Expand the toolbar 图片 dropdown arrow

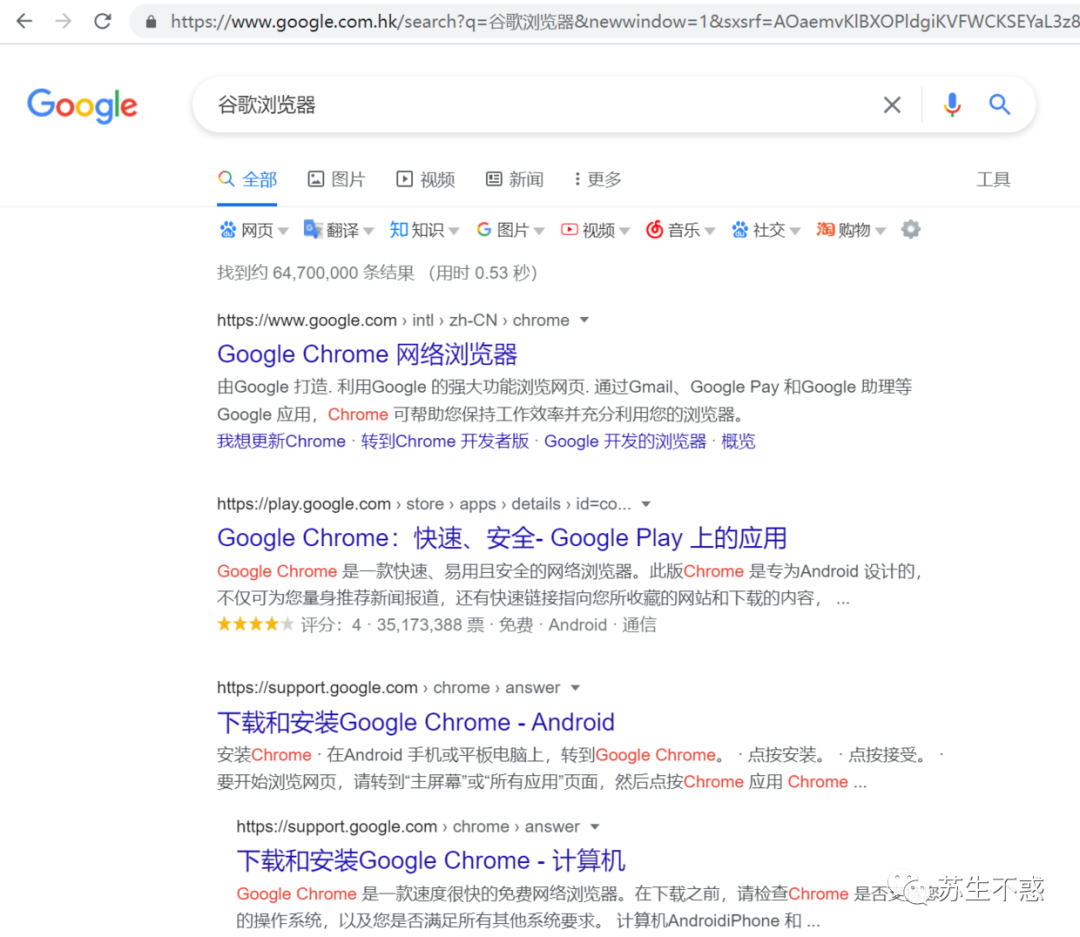tap(539, 231)
